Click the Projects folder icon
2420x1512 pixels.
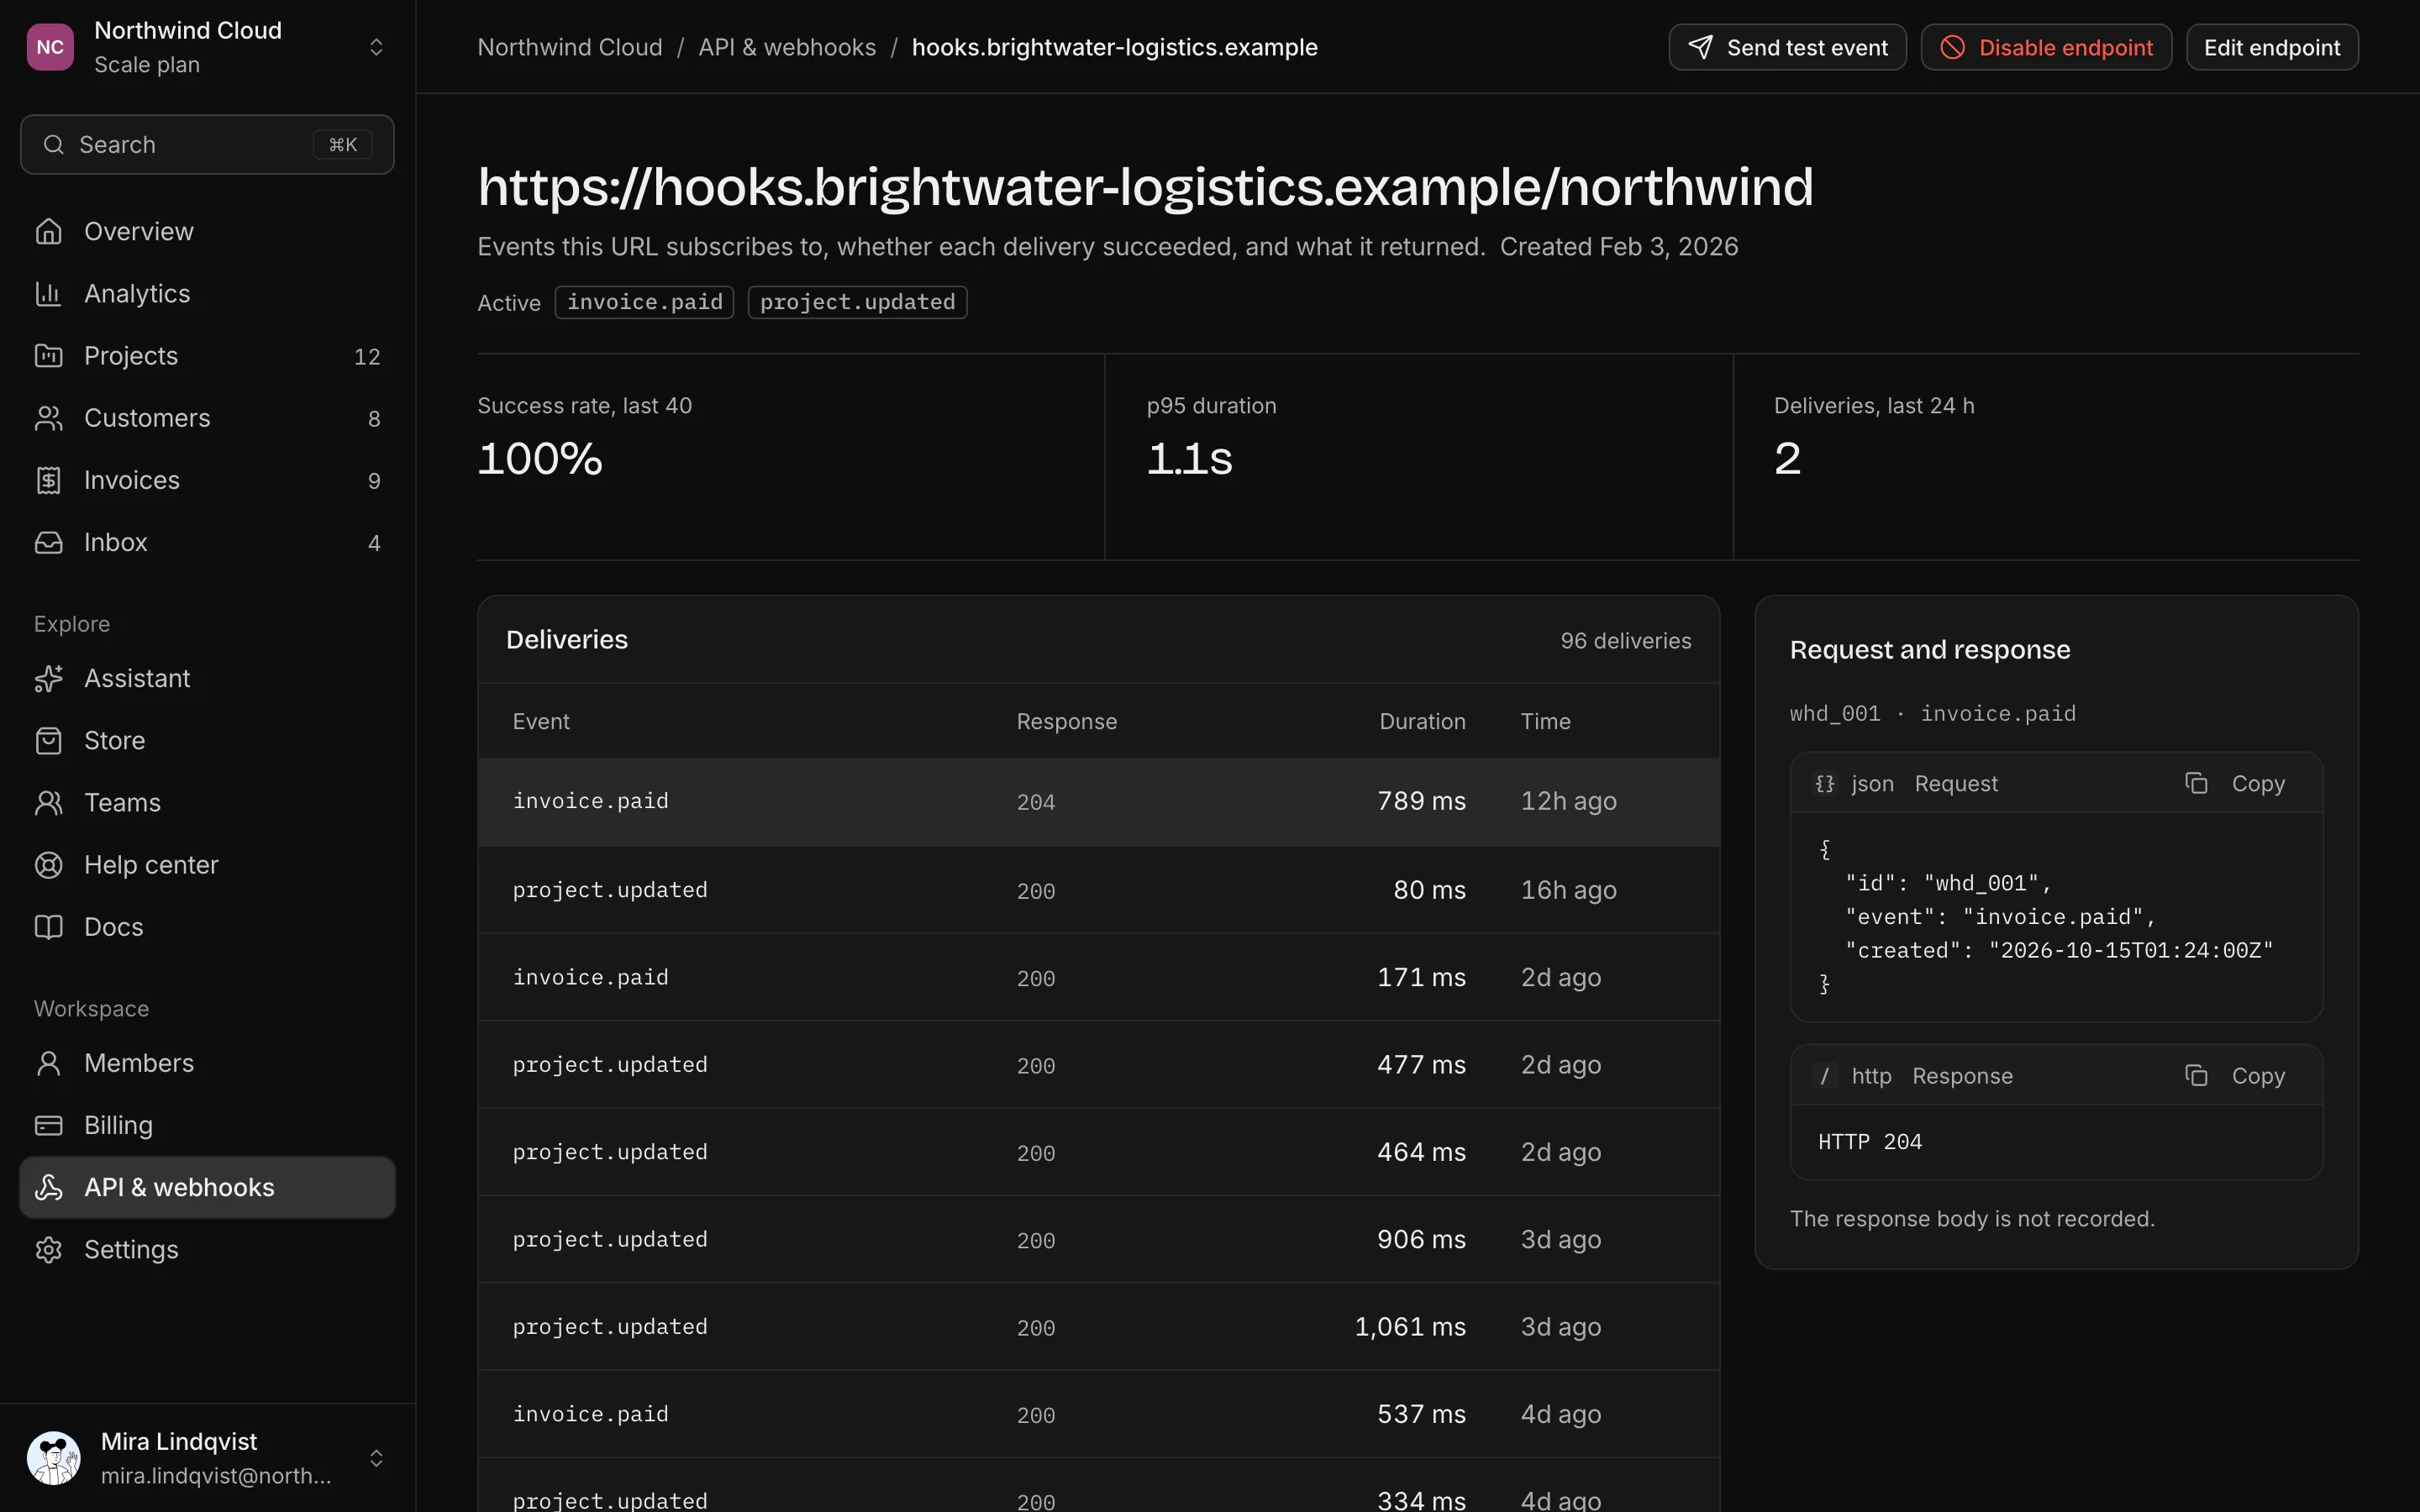click(x=48, y=355)
